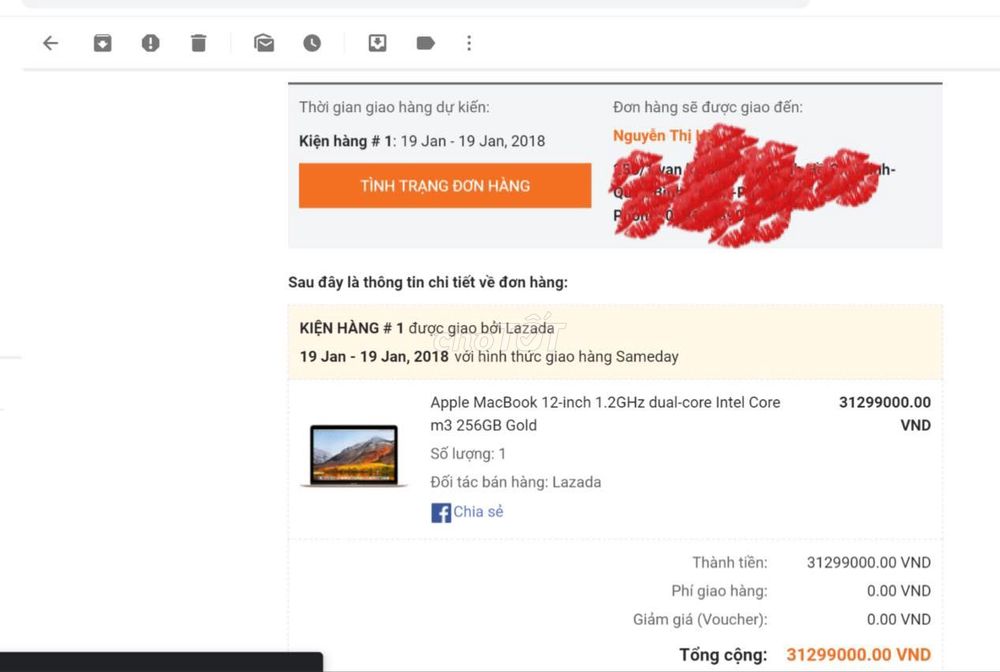Click the Đối tác bán hàng: Lazada text
1000x672 pixels.
(515, 482)
